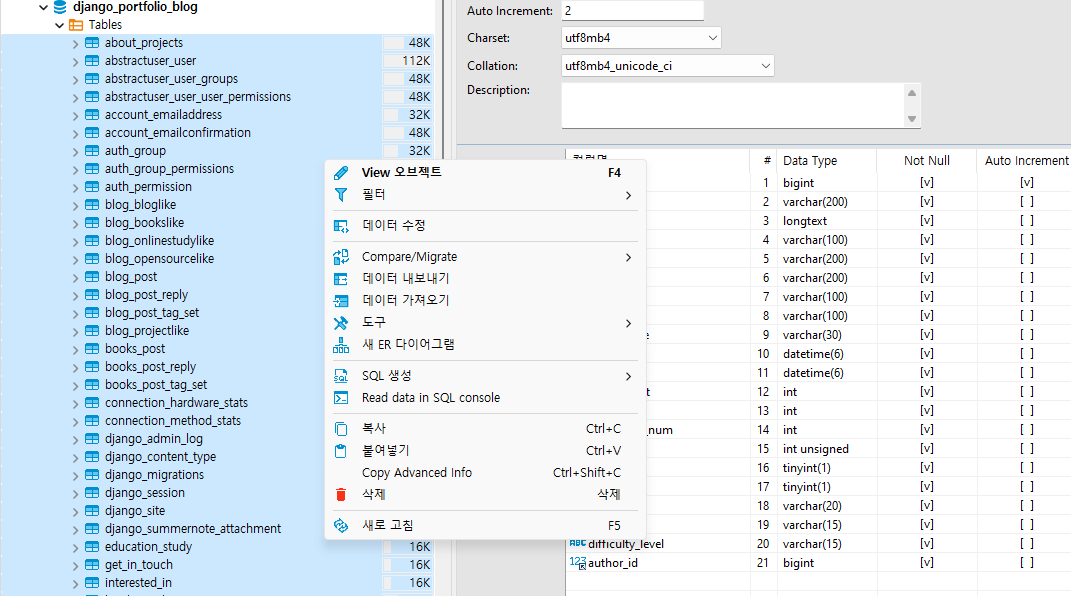Viewport: 1071px width, 596px height.
Task: Toggle Not Null for row 3 longtext
Action: tap(927, 221)
